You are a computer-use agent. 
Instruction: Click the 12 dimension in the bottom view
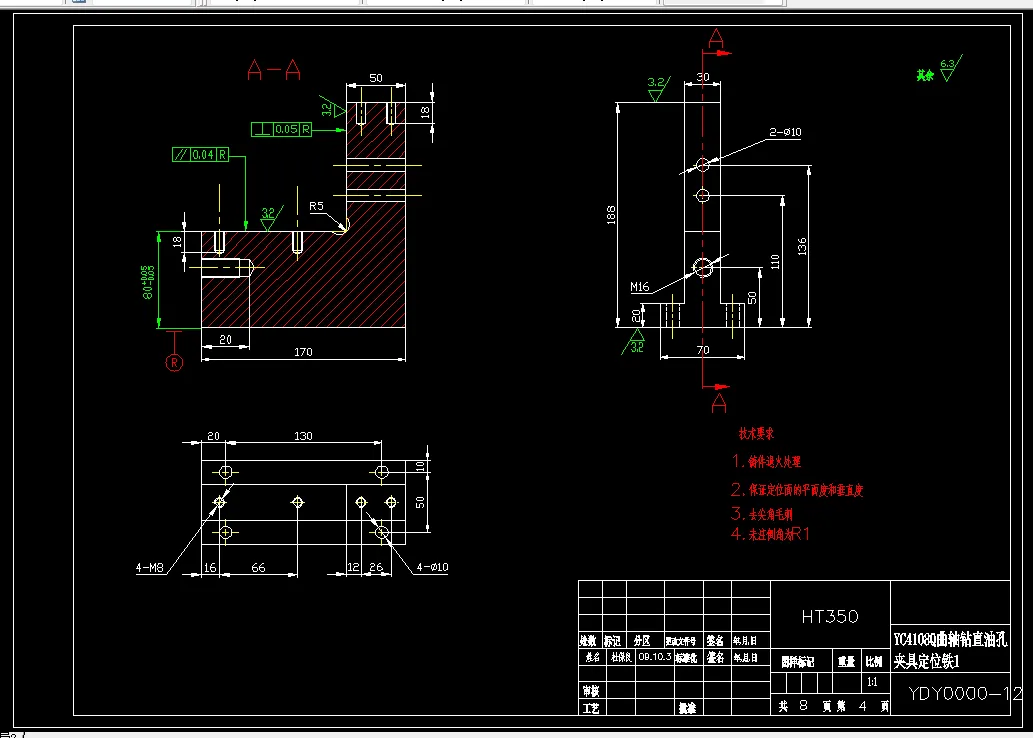(354, 567)
